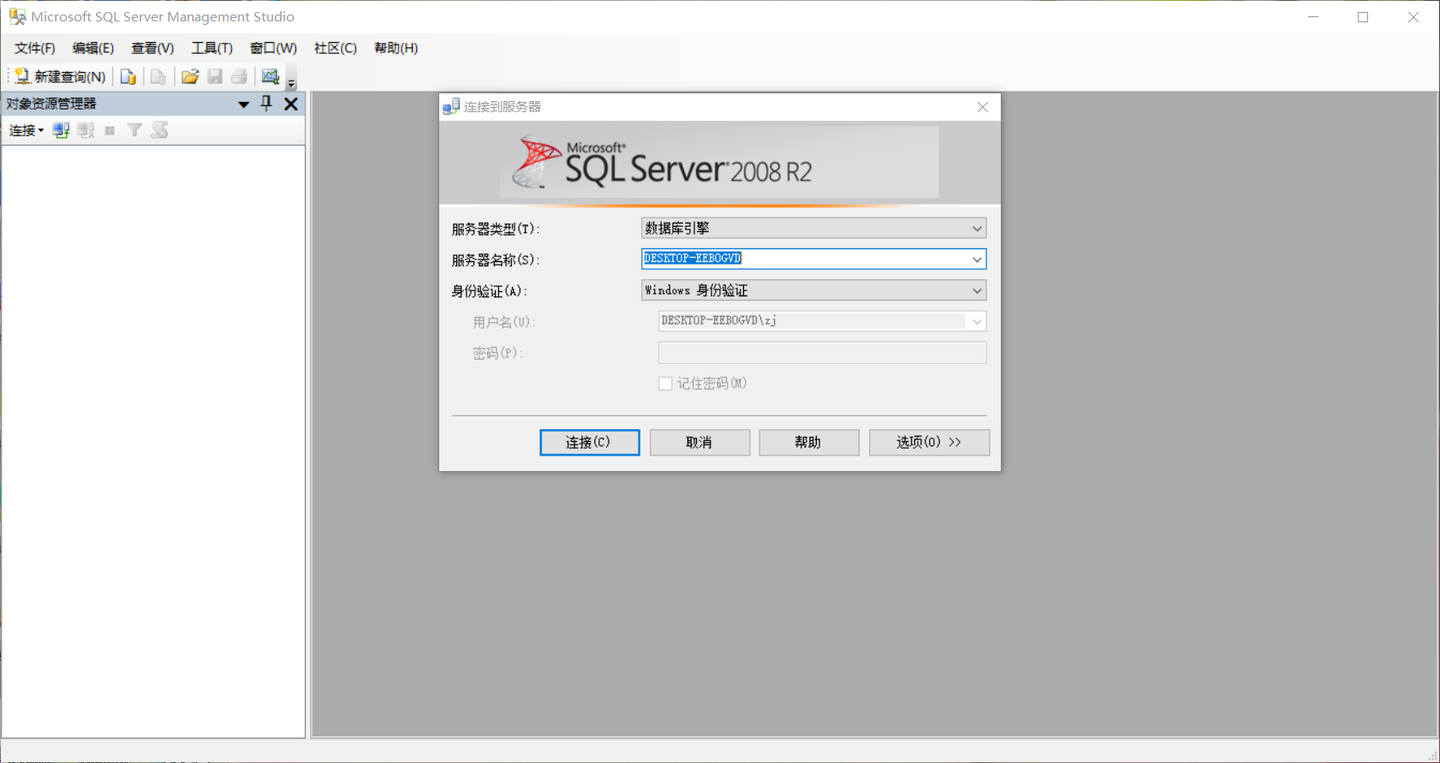The image size is (1440, 763).
Task: Expand the 身份验证 dropdown
Action: pos(813,290)
